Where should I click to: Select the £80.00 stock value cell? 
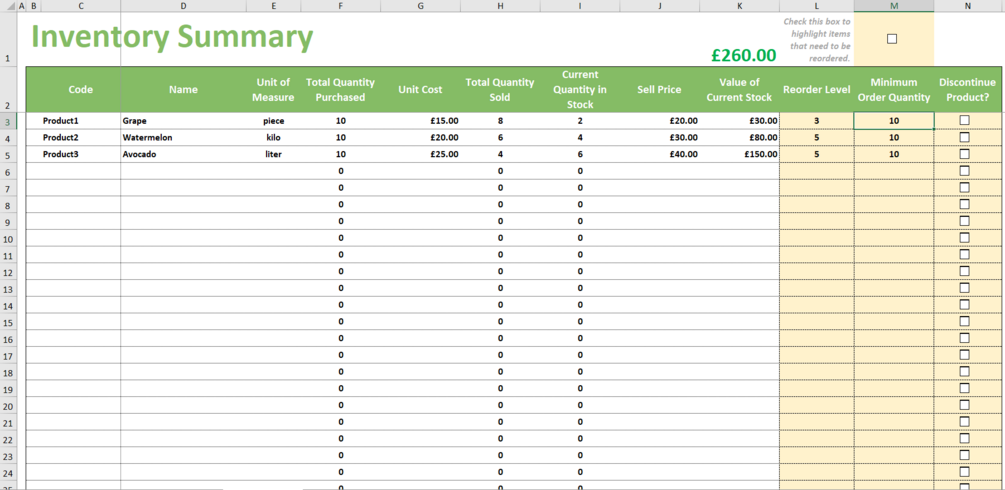(740, 137)
